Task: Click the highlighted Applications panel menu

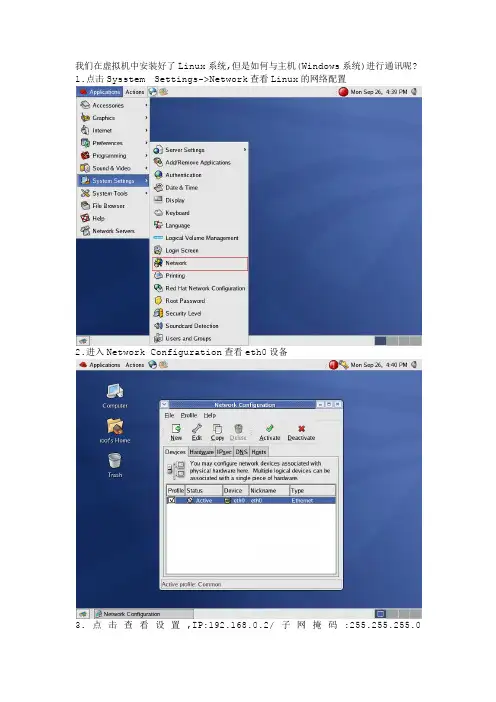Action: [x=100, y=92]
